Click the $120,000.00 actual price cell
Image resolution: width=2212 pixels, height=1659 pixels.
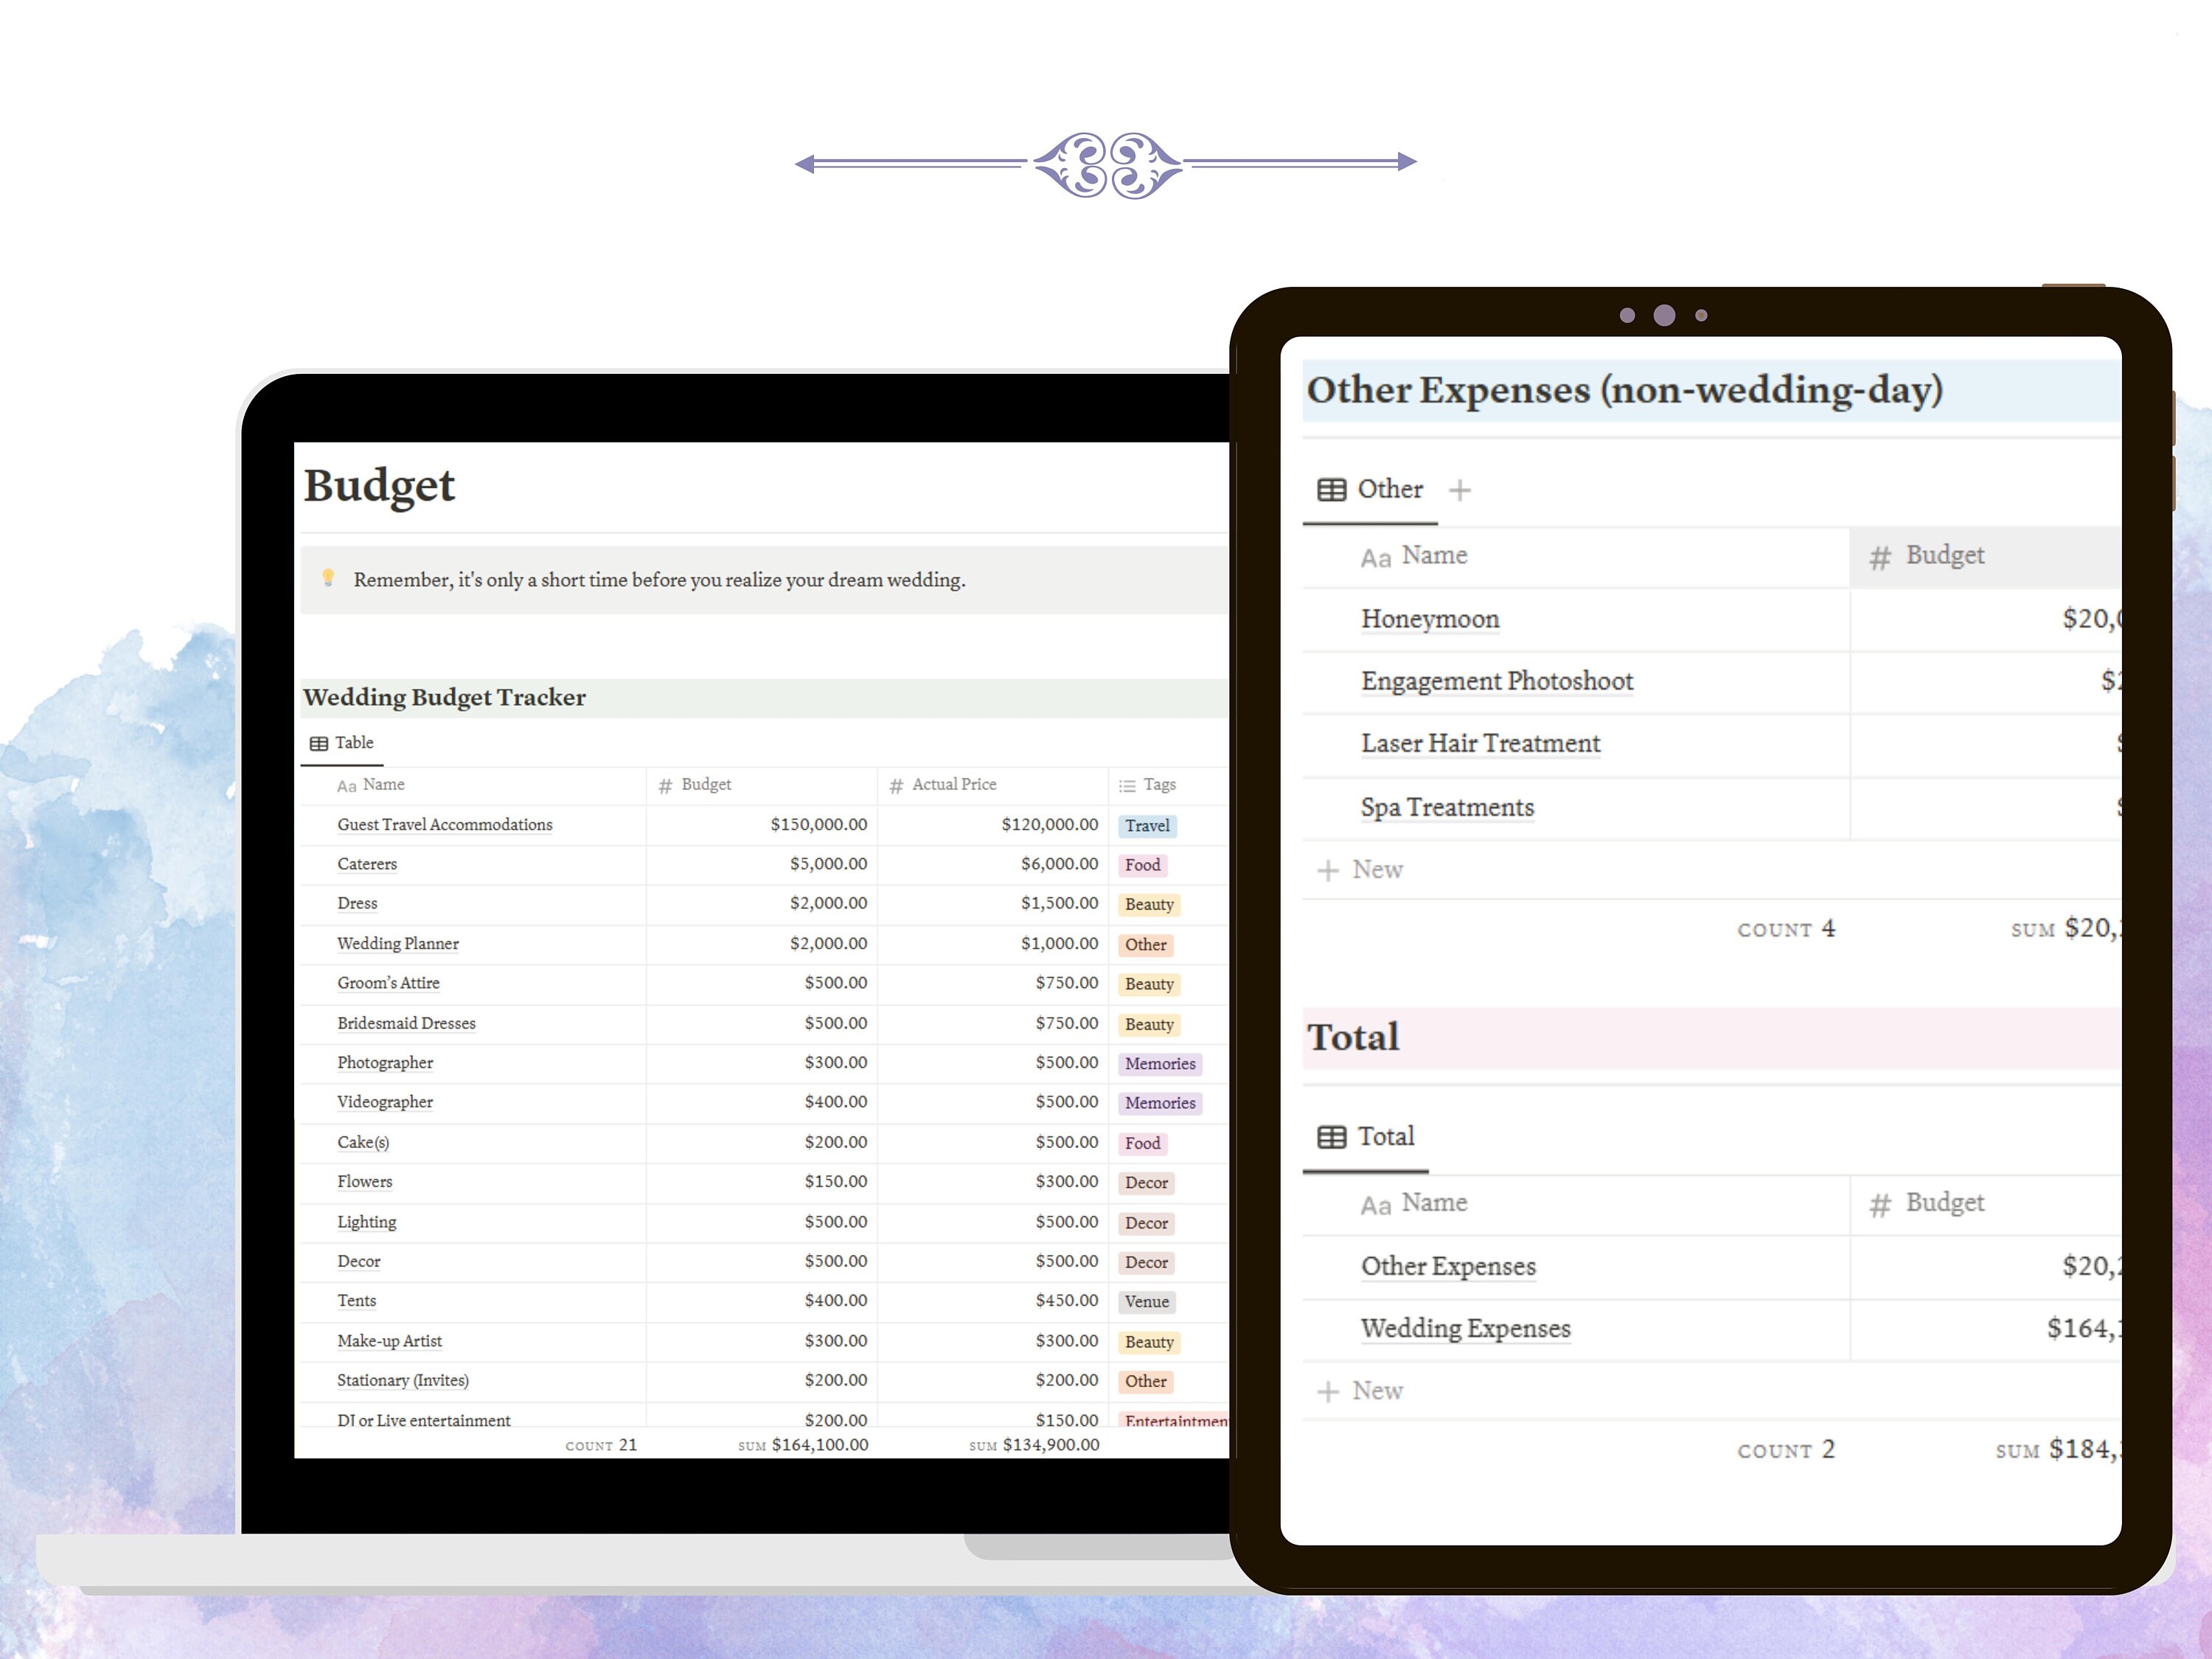coord(992,825)
